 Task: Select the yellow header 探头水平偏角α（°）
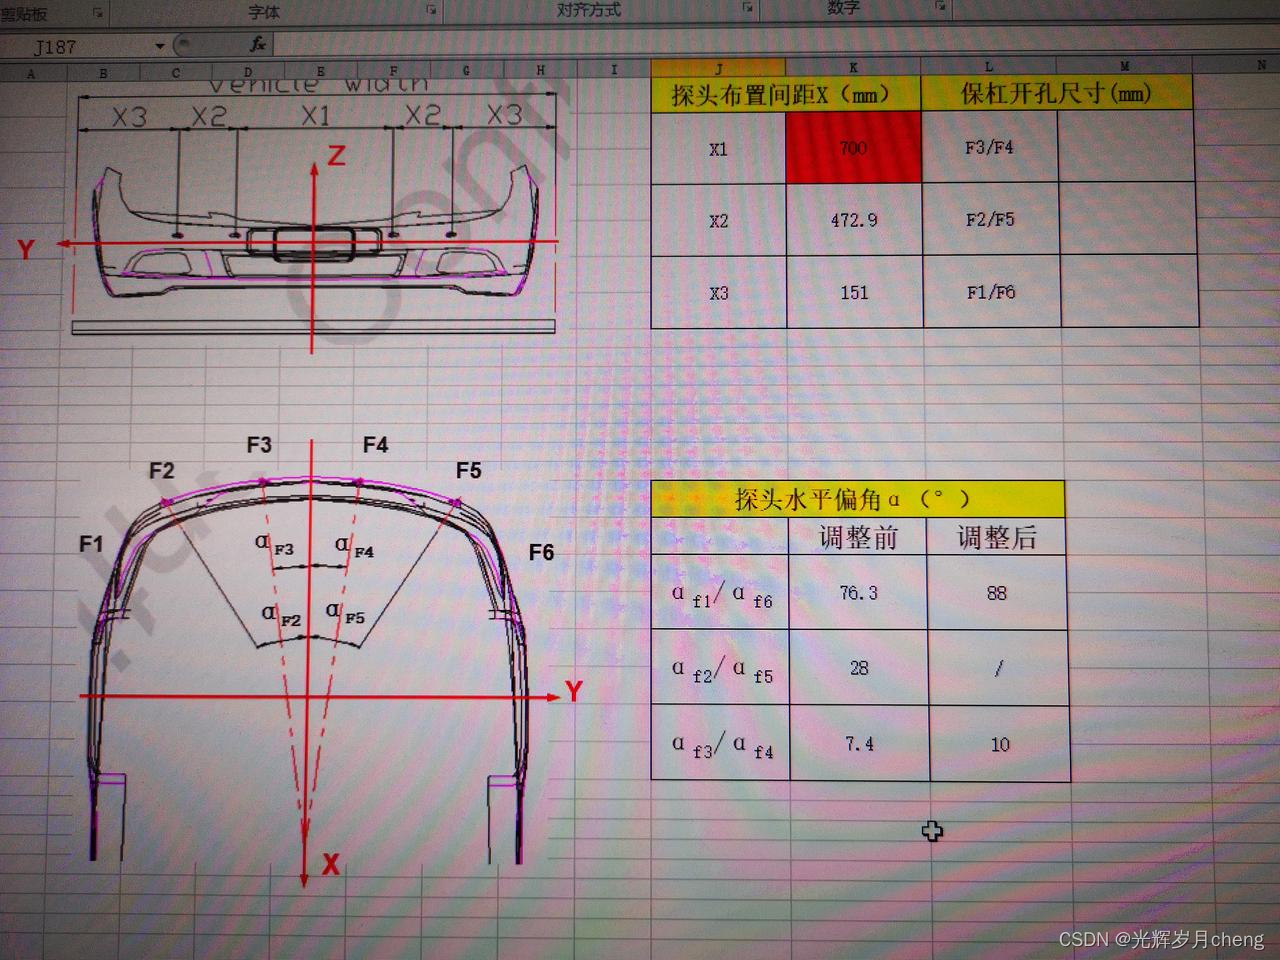(x=857, y=499)
